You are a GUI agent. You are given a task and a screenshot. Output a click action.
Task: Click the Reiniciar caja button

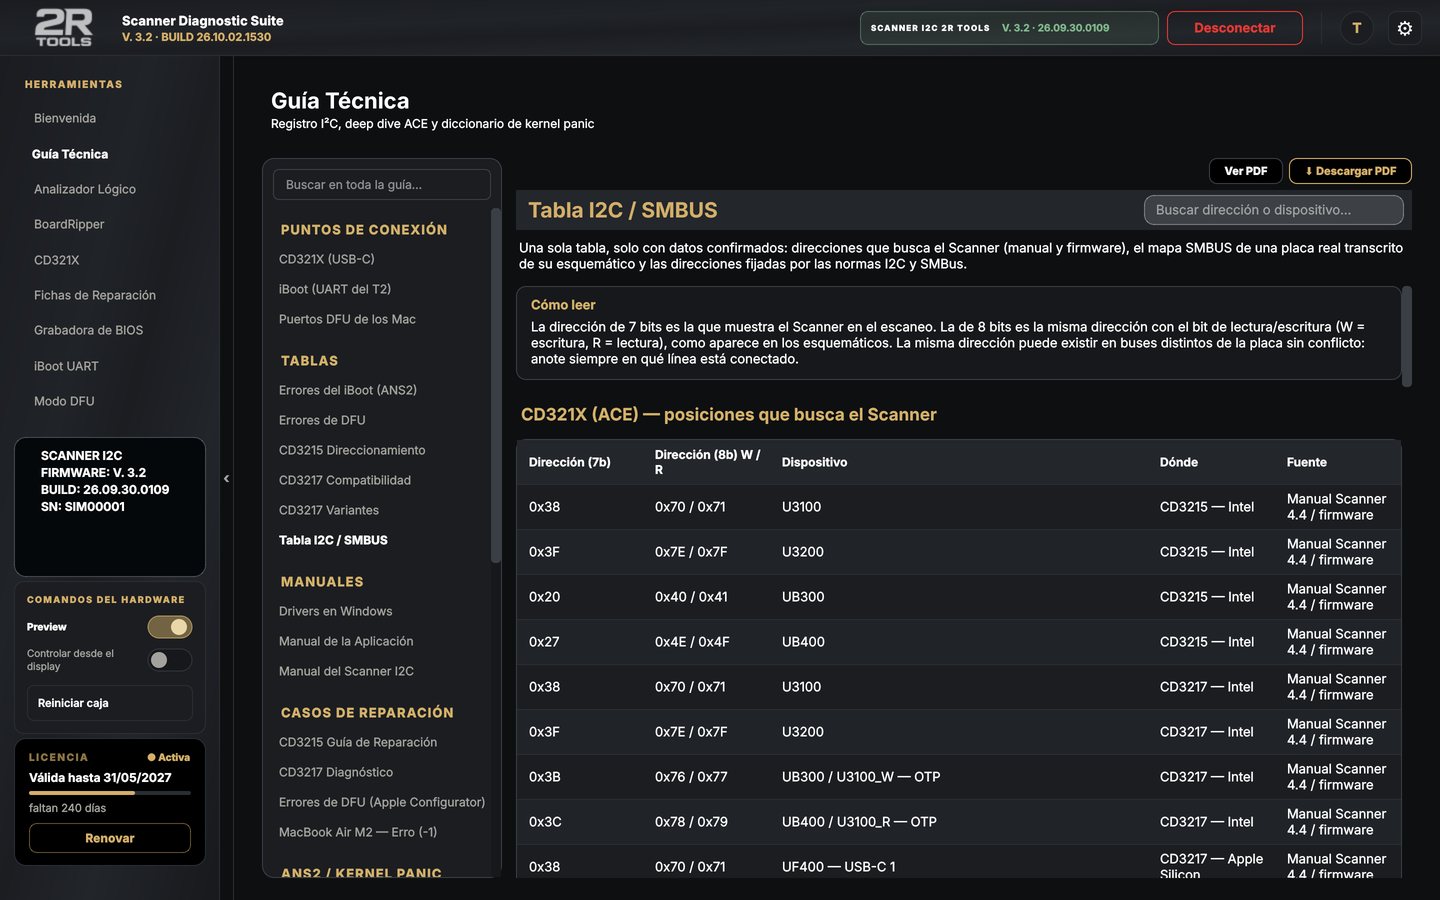click(x=110, y=703)
